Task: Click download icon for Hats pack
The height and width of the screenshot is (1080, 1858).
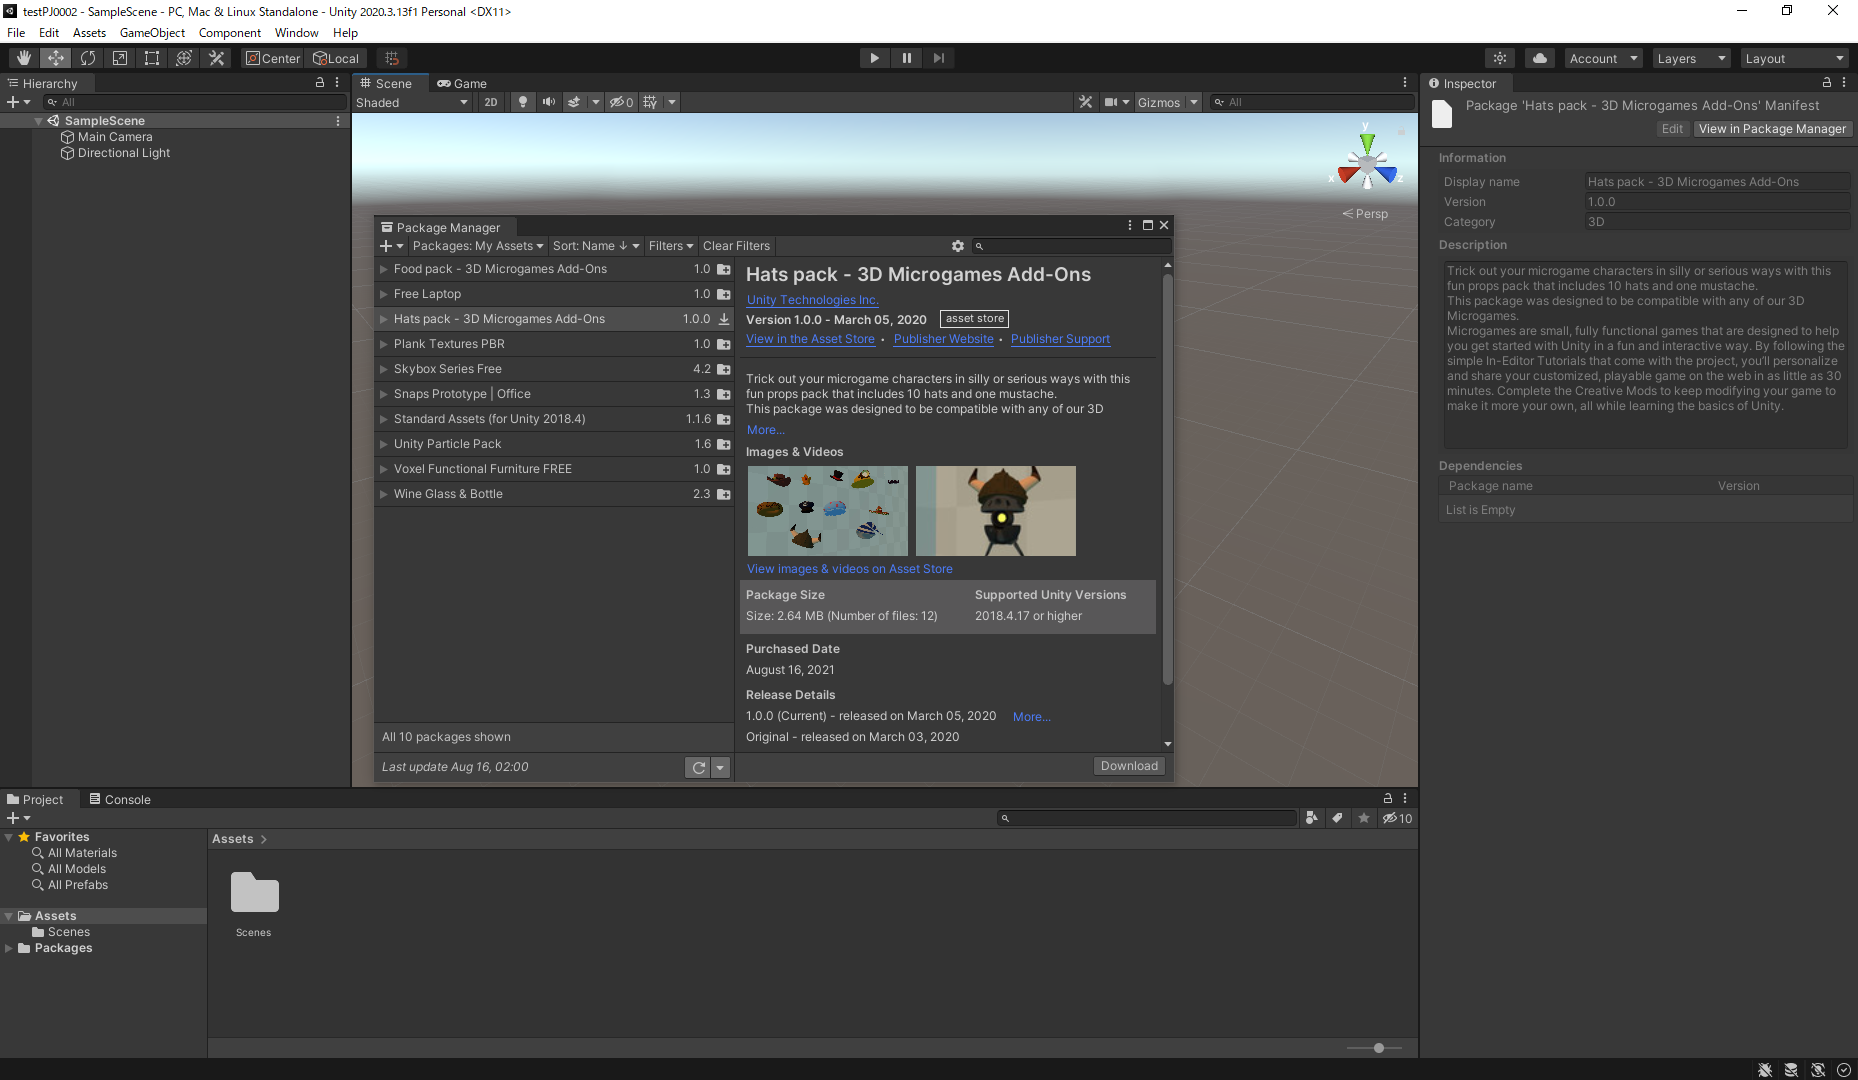Action: click(724, 319)
